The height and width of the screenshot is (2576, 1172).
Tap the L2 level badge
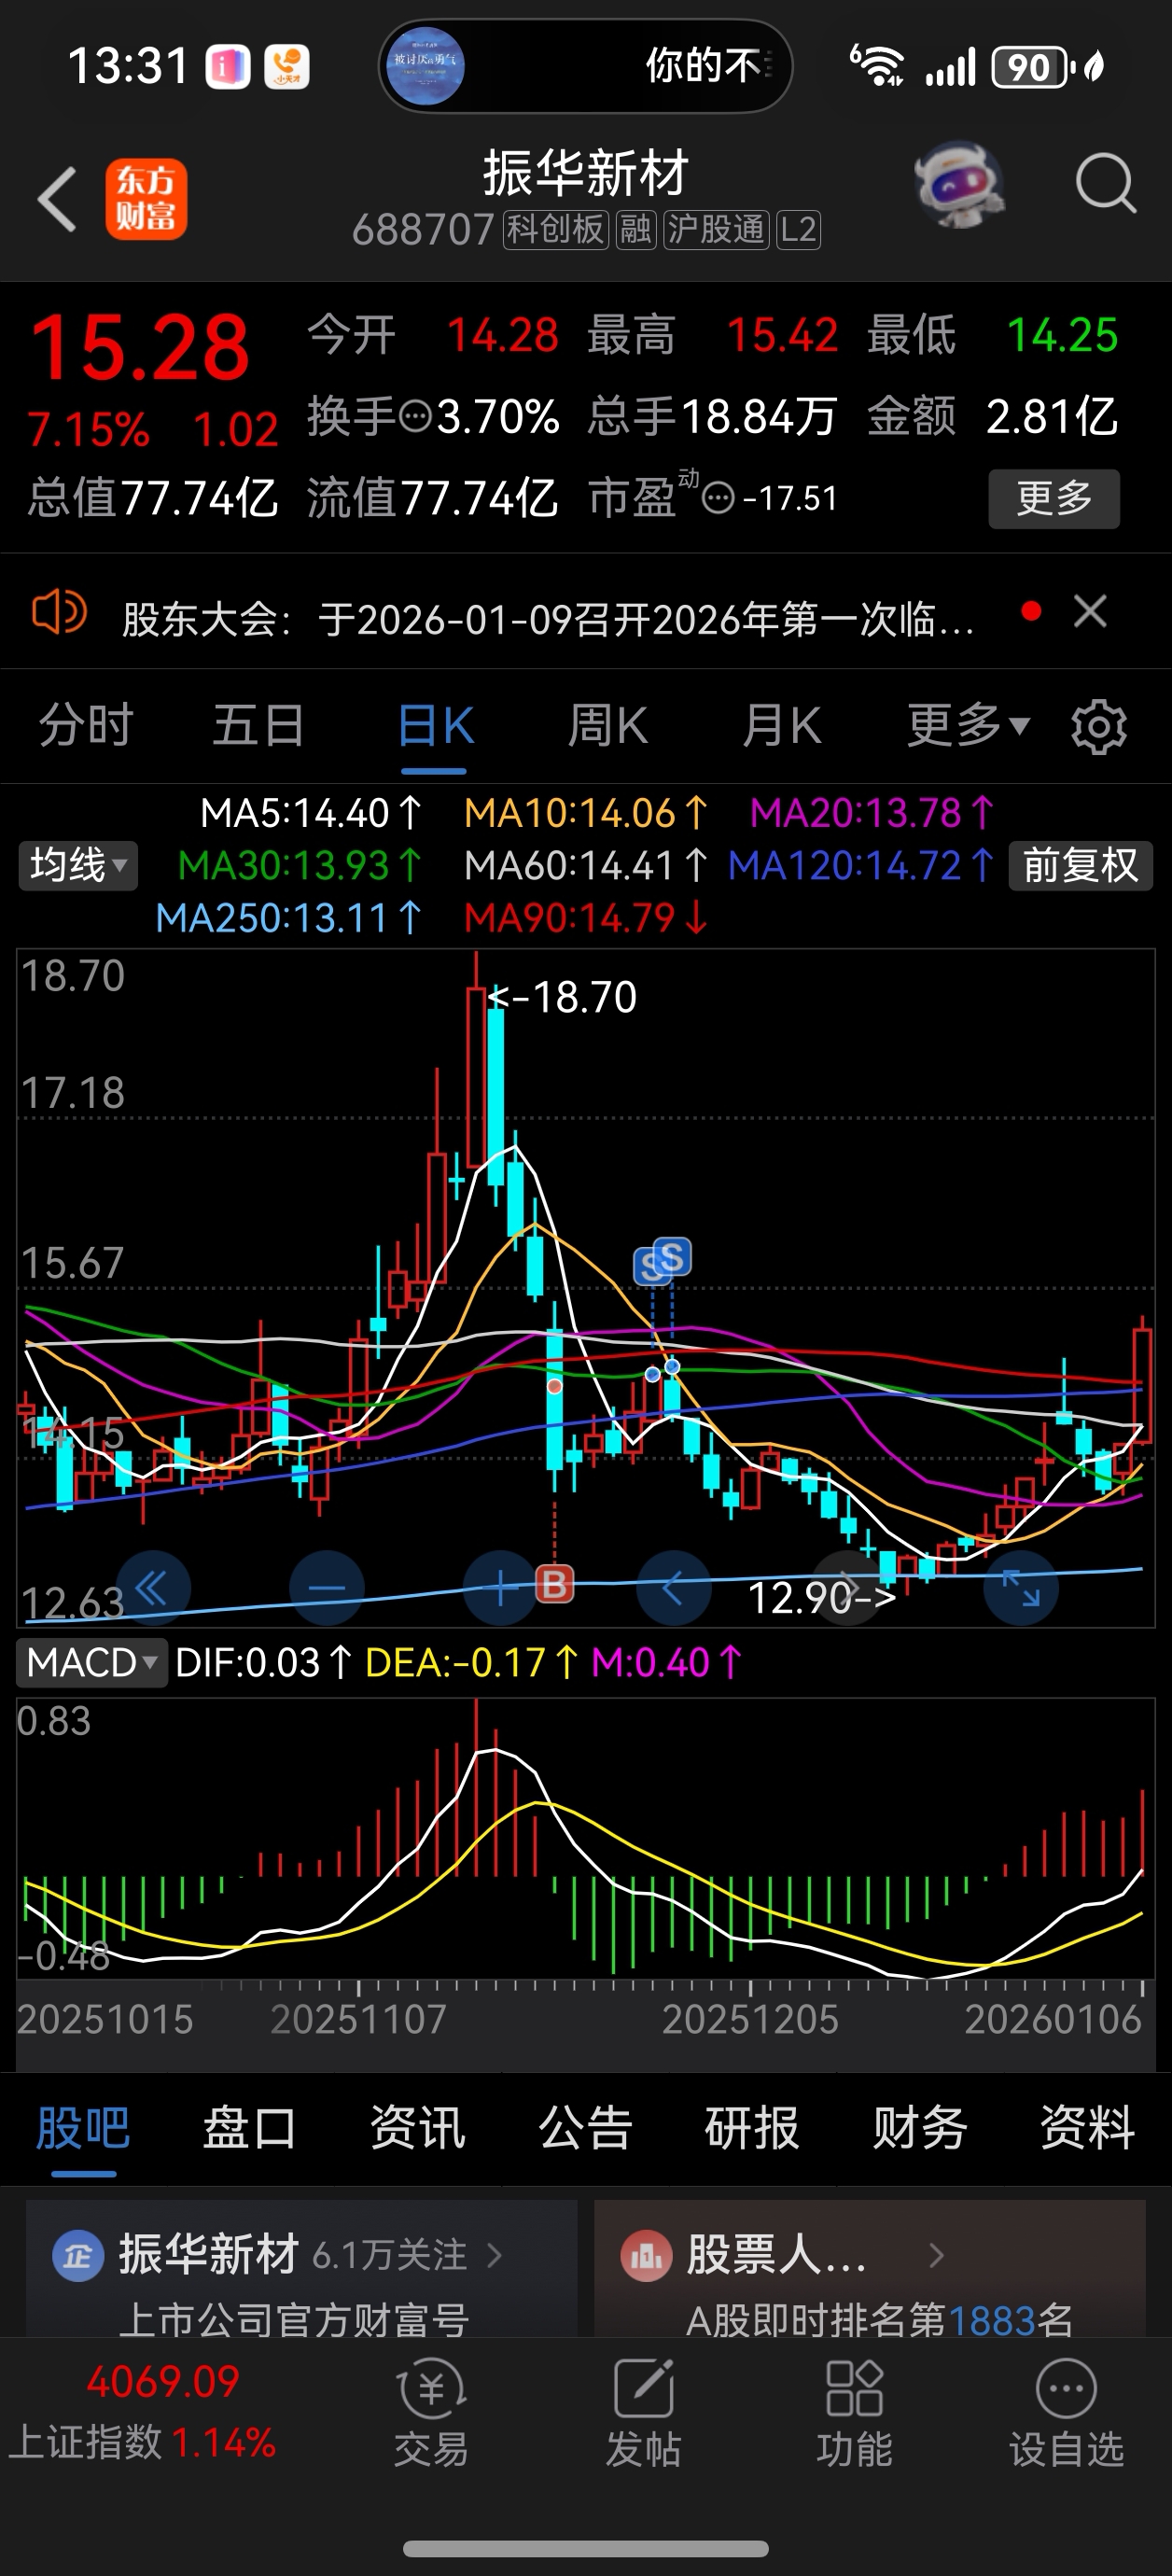798,230
